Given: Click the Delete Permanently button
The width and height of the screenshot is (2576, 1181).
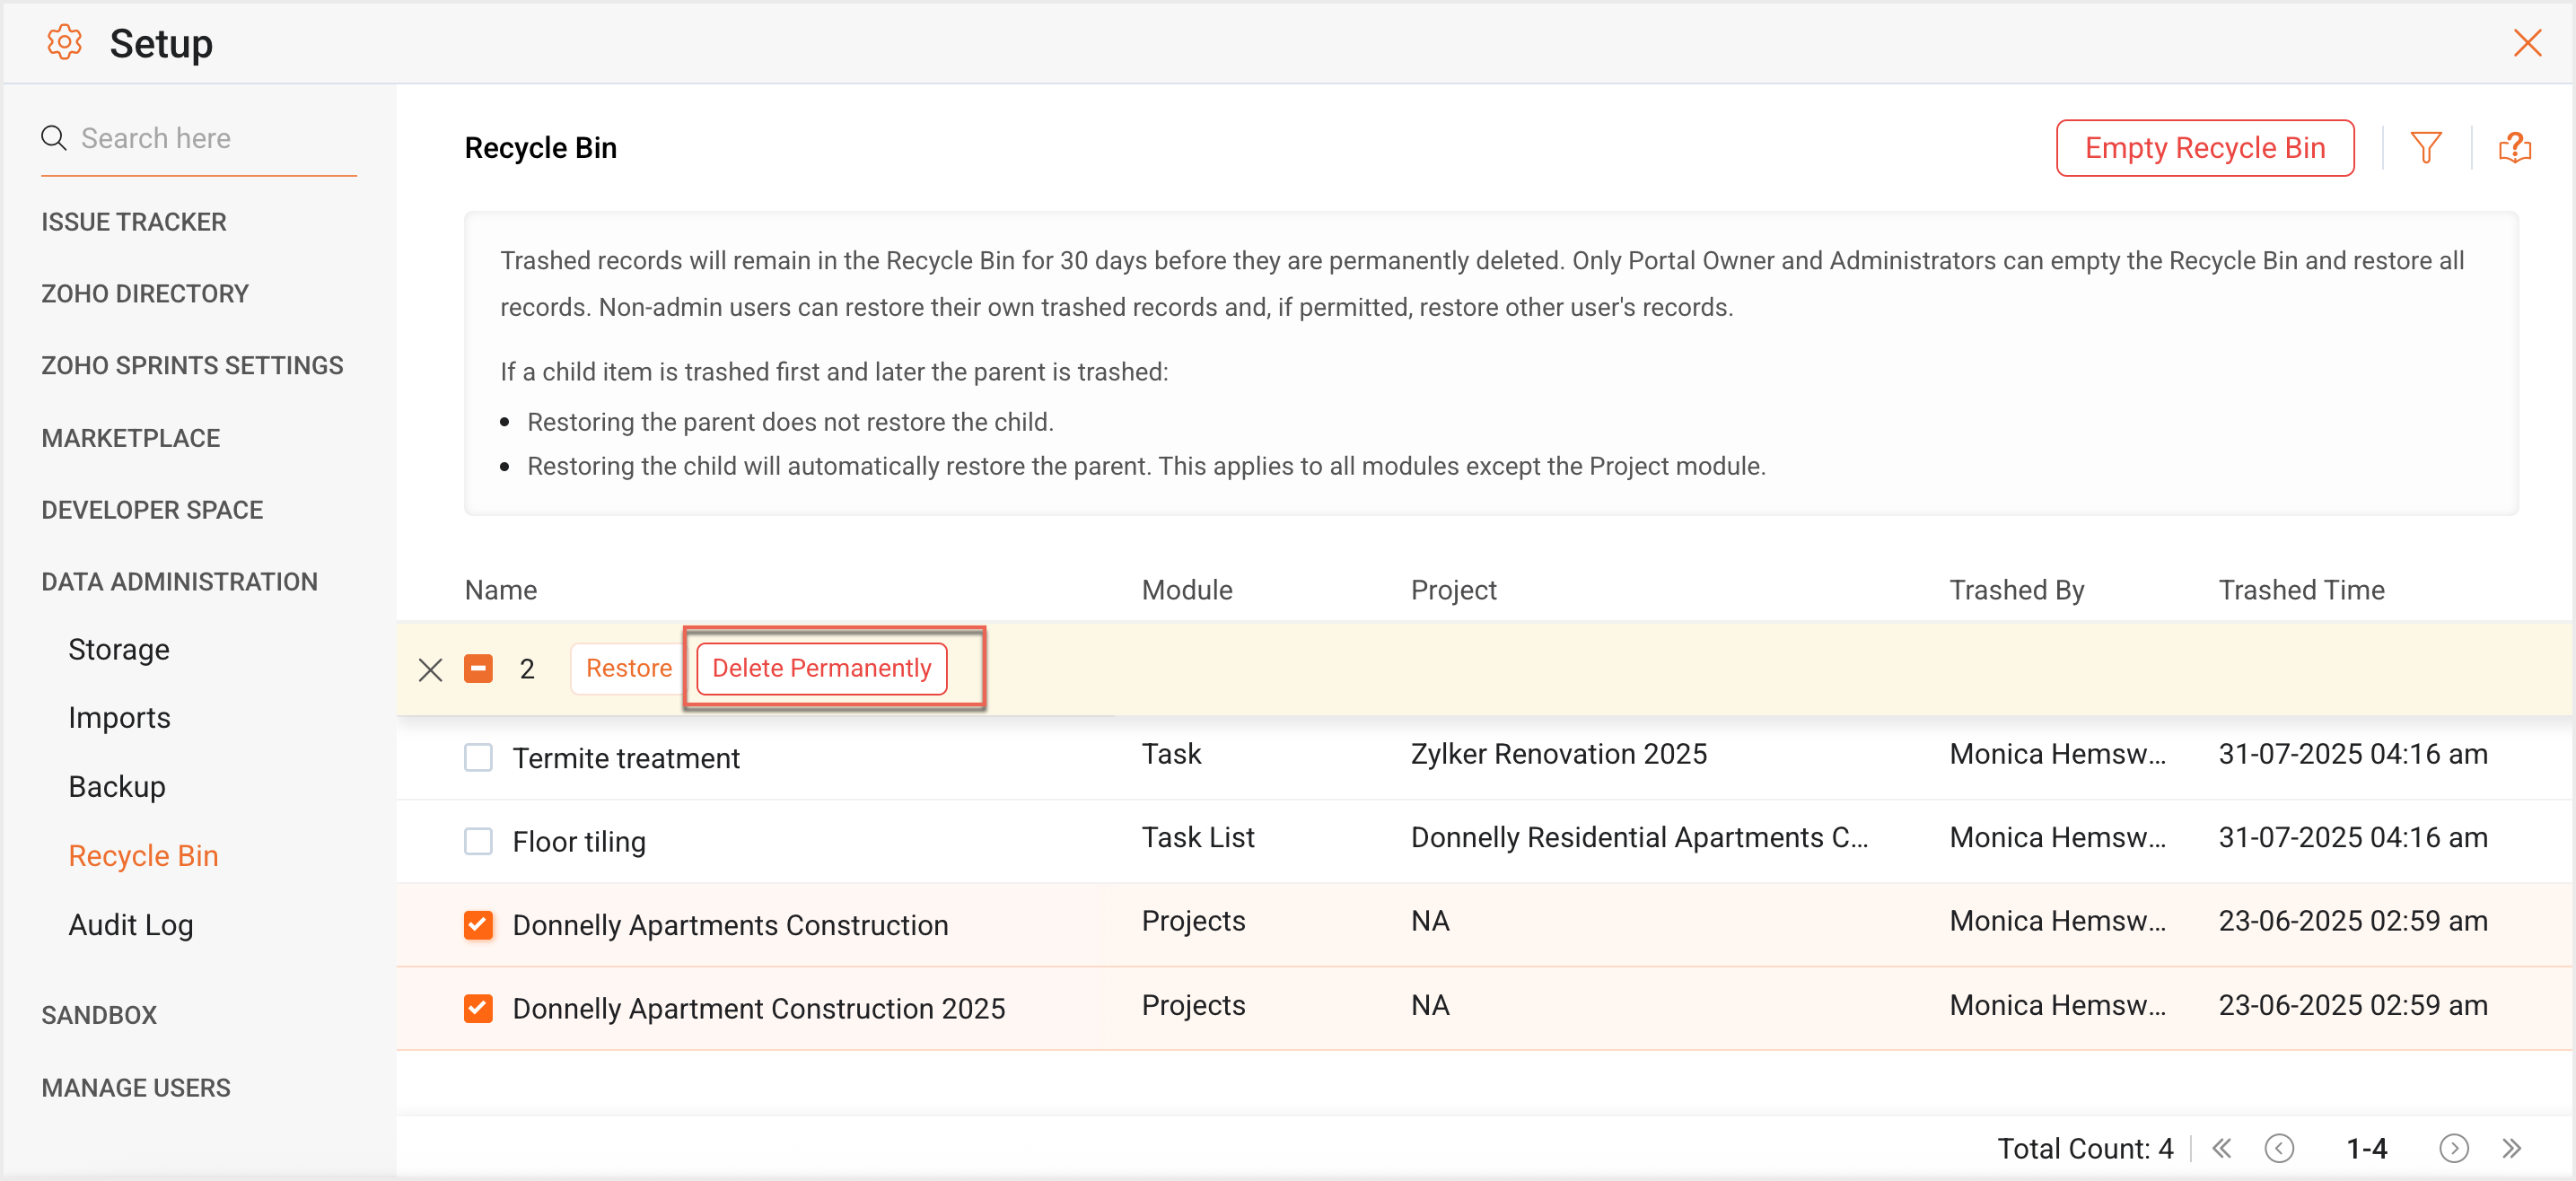Looking at the screenshot, I should tap(821, 668).
